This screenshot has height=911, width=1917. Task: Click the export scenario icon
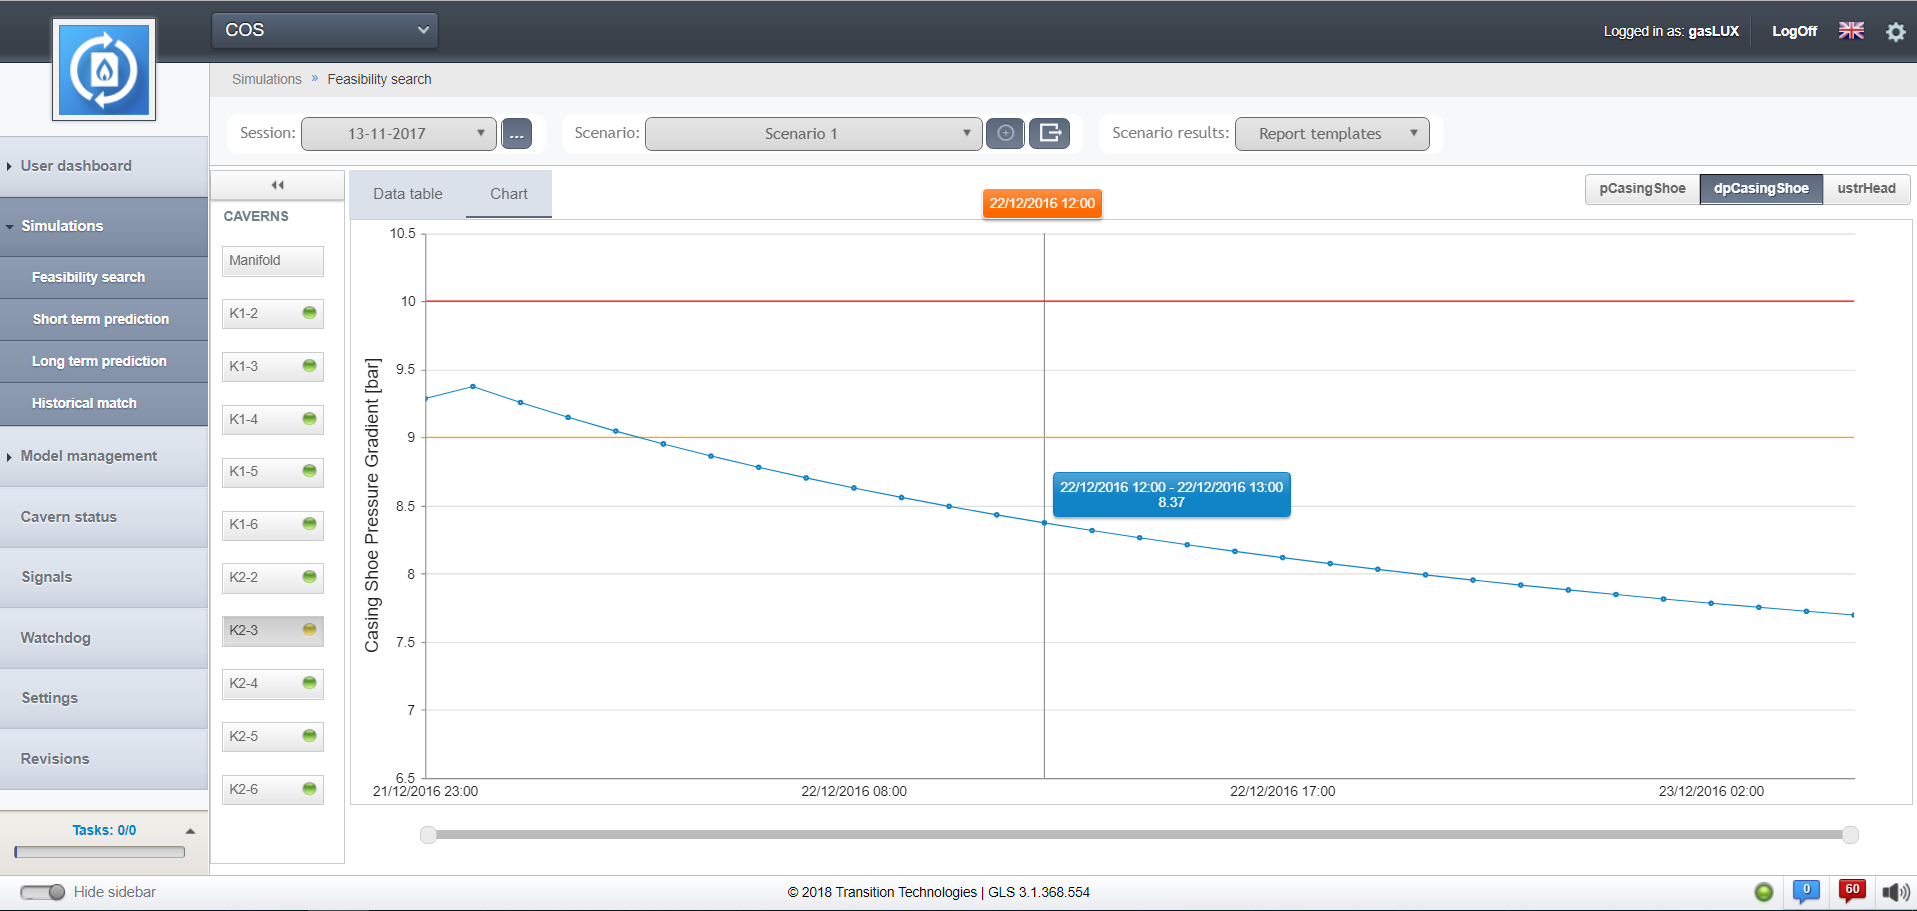click(1049, 133)
